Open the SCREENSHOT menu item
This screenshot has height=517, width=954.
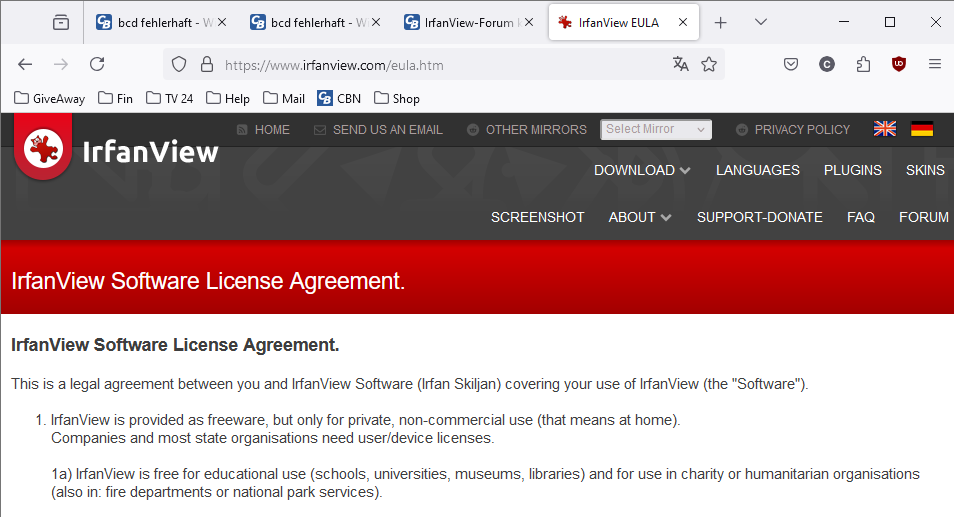[537, 217]
